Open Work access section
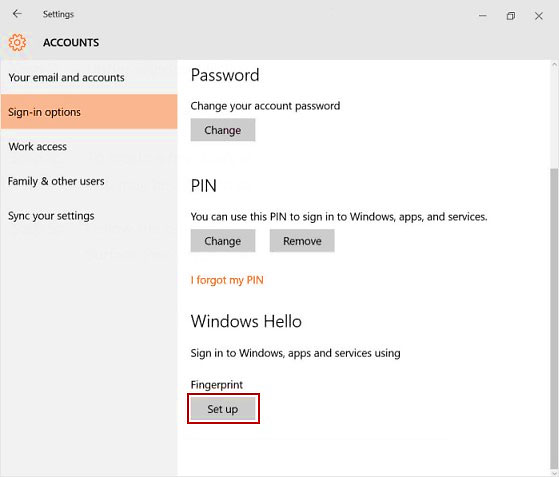The image size is (559, 477). [x=89, y=146]
